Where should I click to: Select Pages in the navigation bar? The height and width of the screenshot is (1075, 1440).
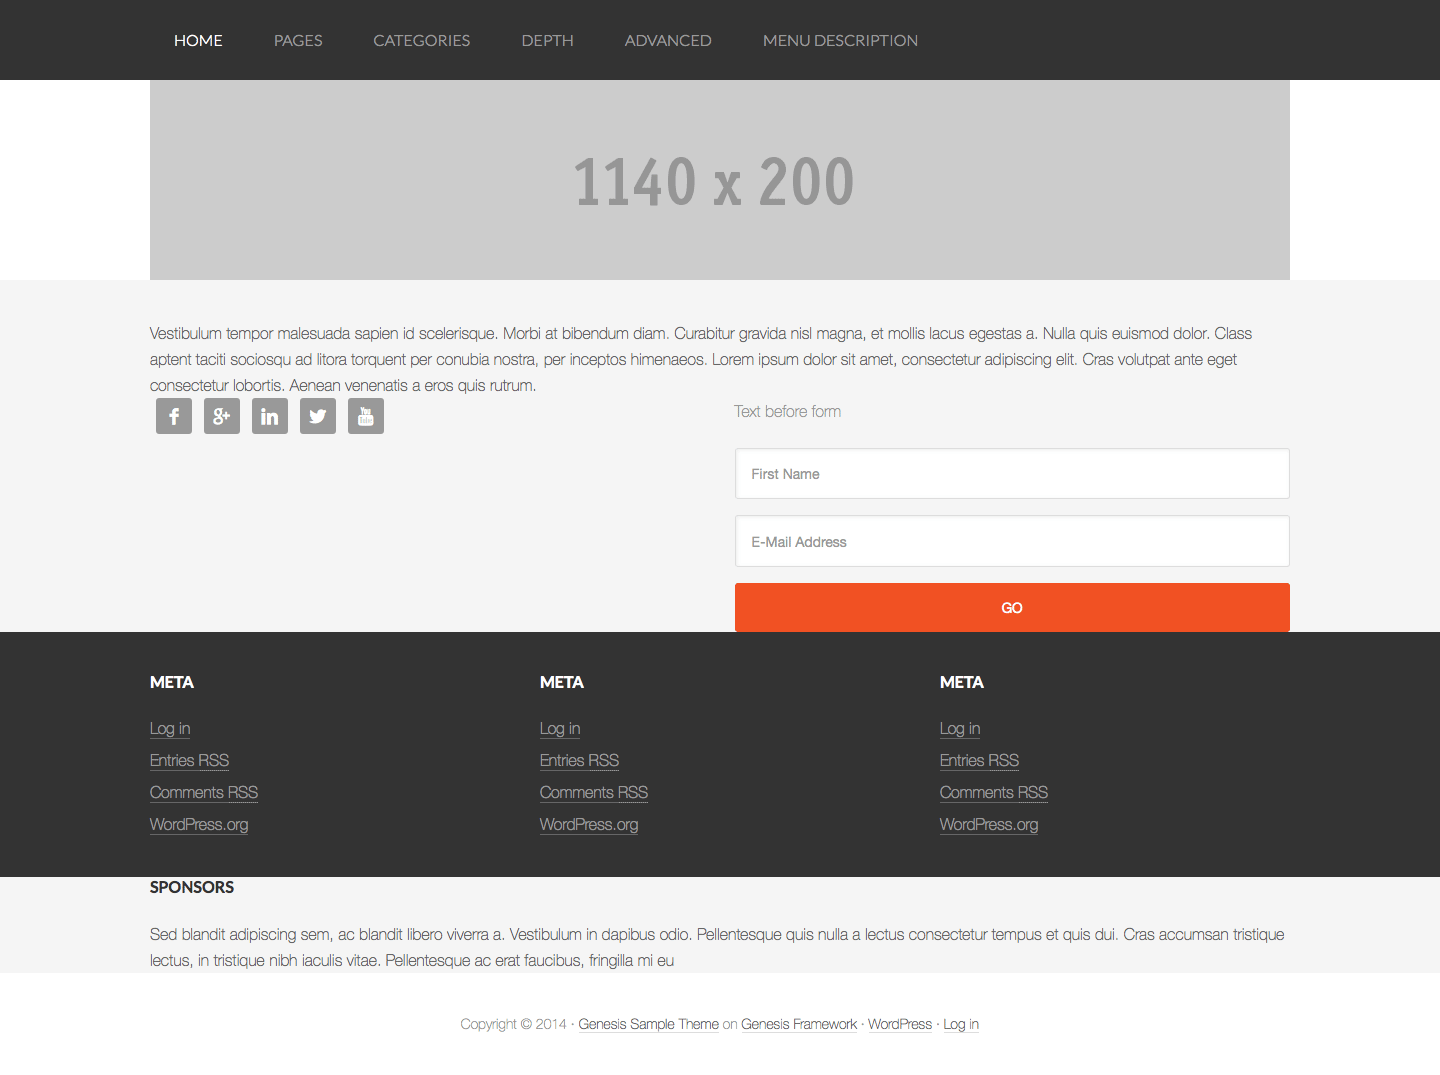coord(298,40)
